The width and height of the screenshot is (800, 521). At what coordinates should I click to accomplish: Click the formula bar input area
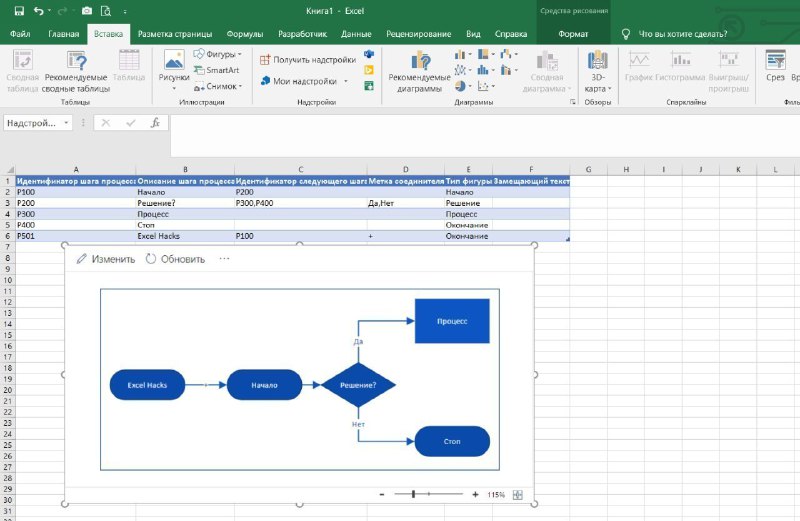pyautogui.click(x=485, y=135)
